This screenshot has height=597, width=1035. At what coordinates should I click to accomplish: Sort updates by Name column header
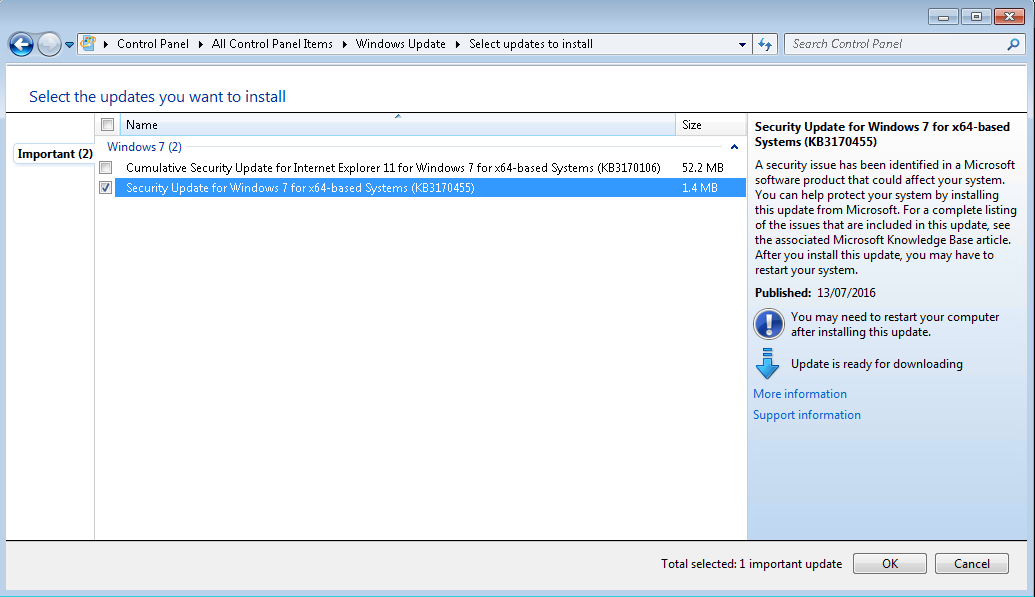point(397,125)
